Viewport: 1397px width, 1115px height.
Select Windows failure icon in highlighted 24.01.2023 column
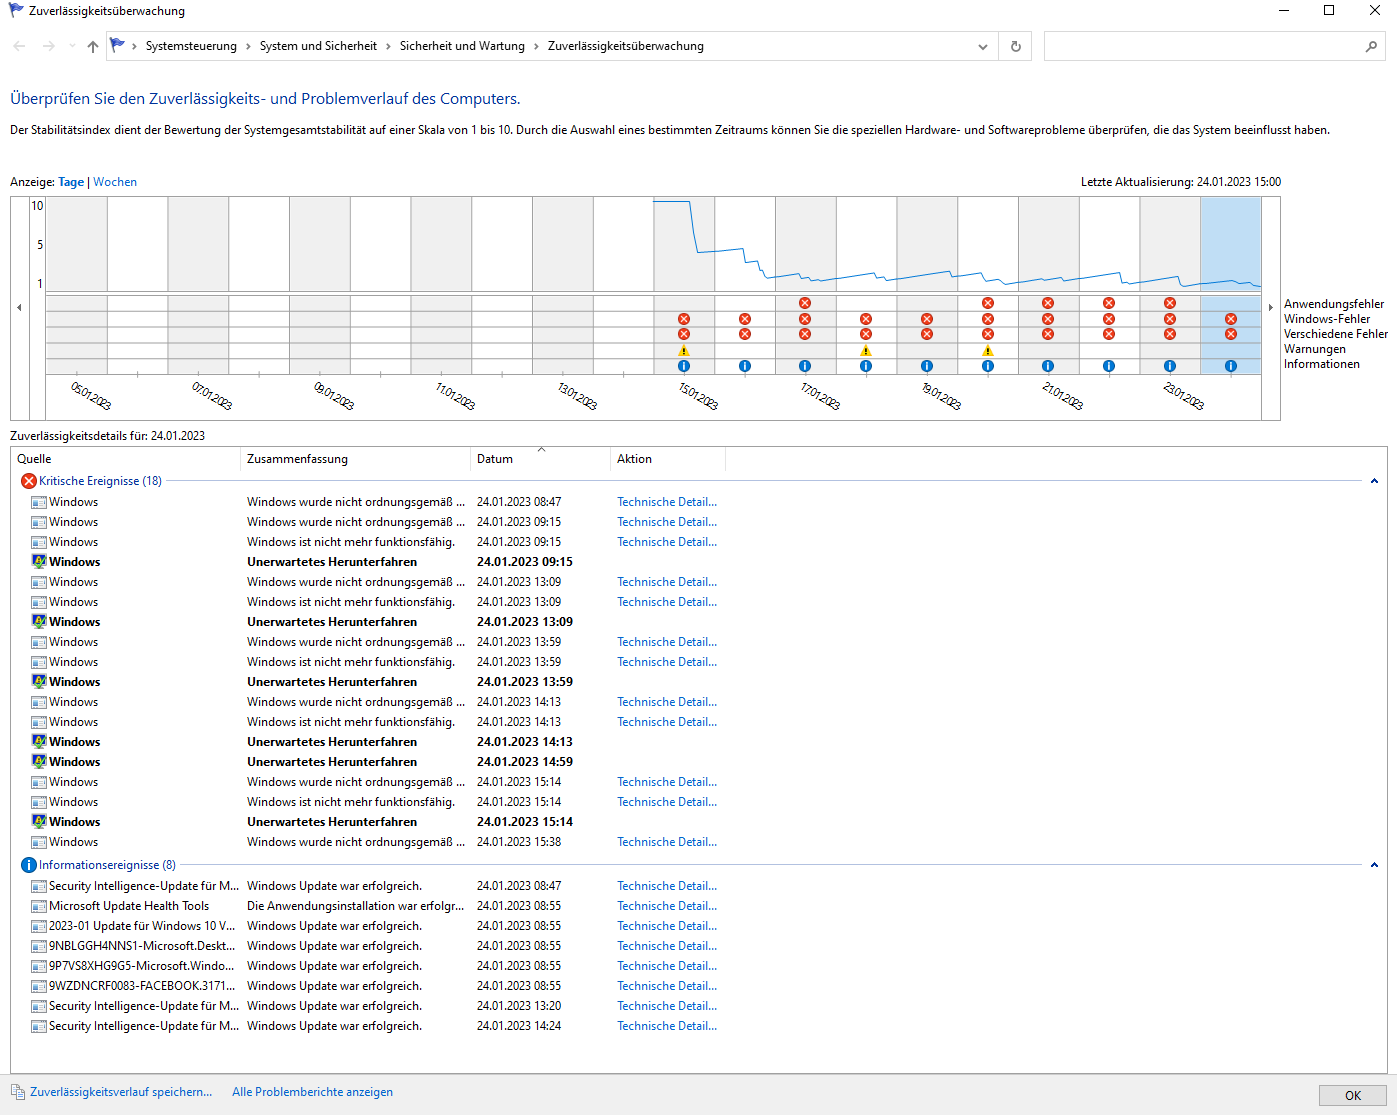1231,319
